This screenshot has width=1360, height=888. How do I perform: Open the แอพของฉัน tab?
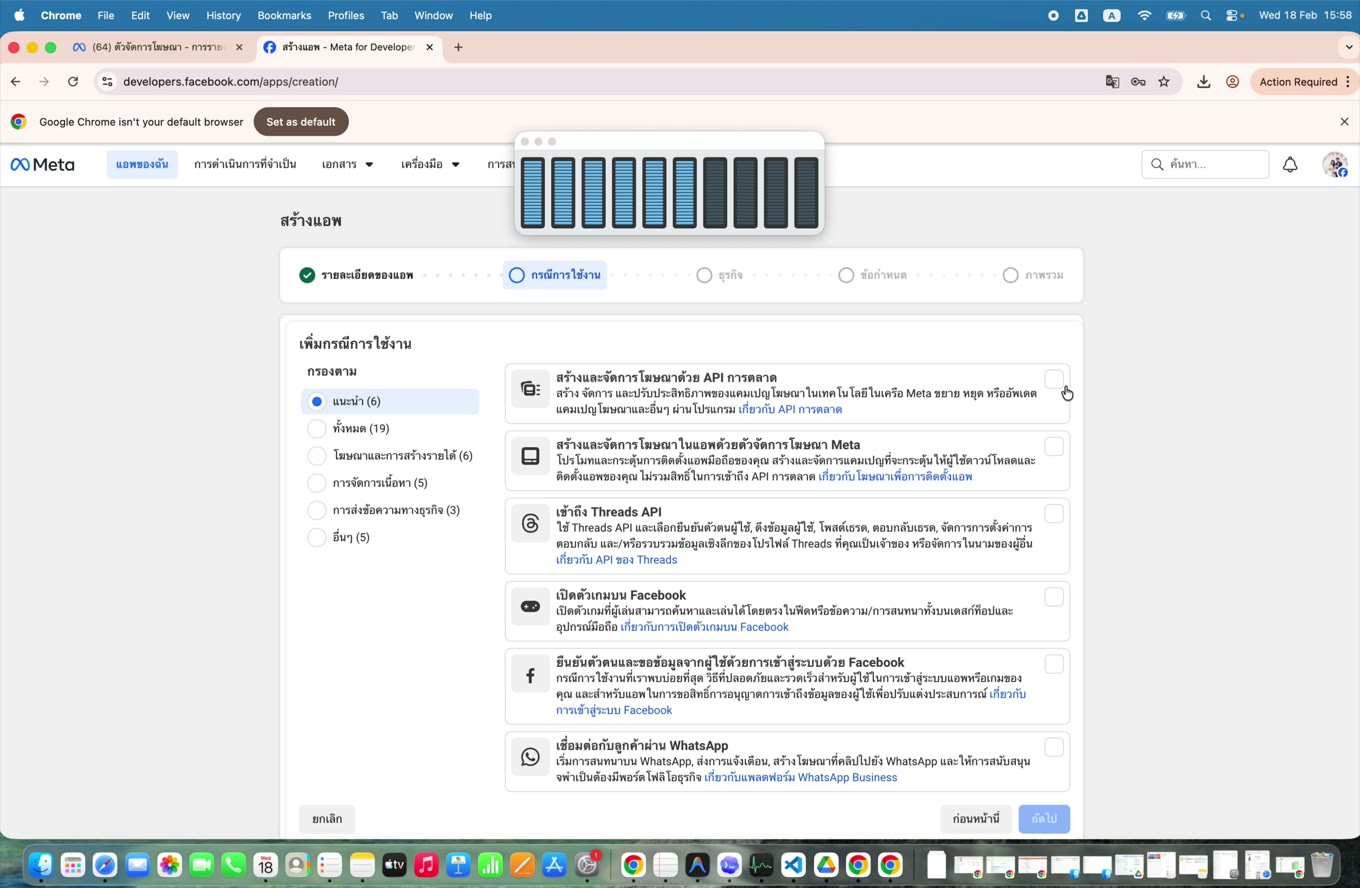(142, 164)
